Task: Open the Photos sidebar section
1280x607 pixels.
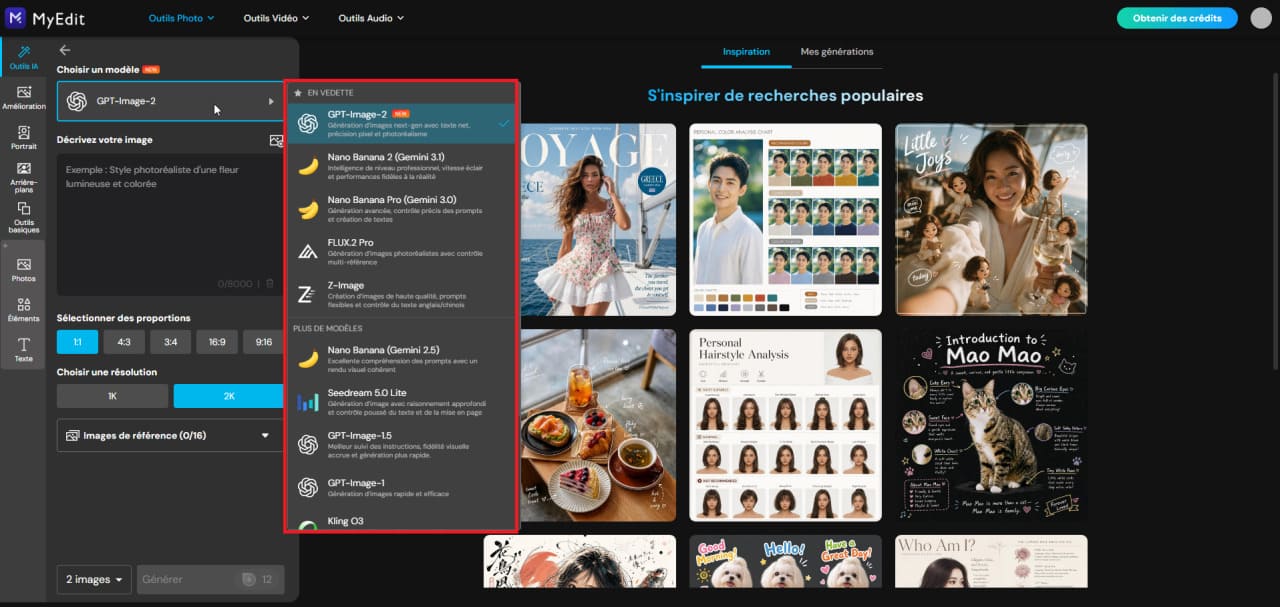Action: (23, 270)
